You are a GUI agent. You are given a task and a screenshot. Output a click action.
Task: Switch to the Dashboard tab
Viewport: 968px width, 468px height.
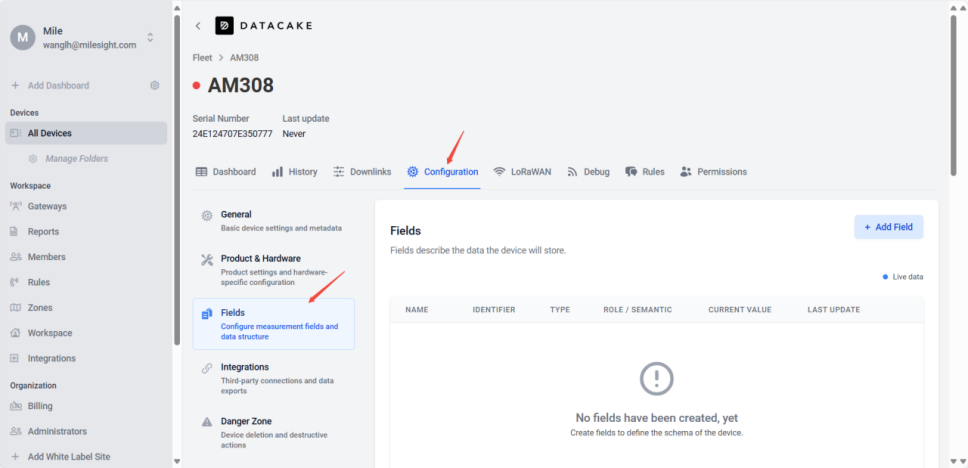pyautogui.click(x=225, y=172)
